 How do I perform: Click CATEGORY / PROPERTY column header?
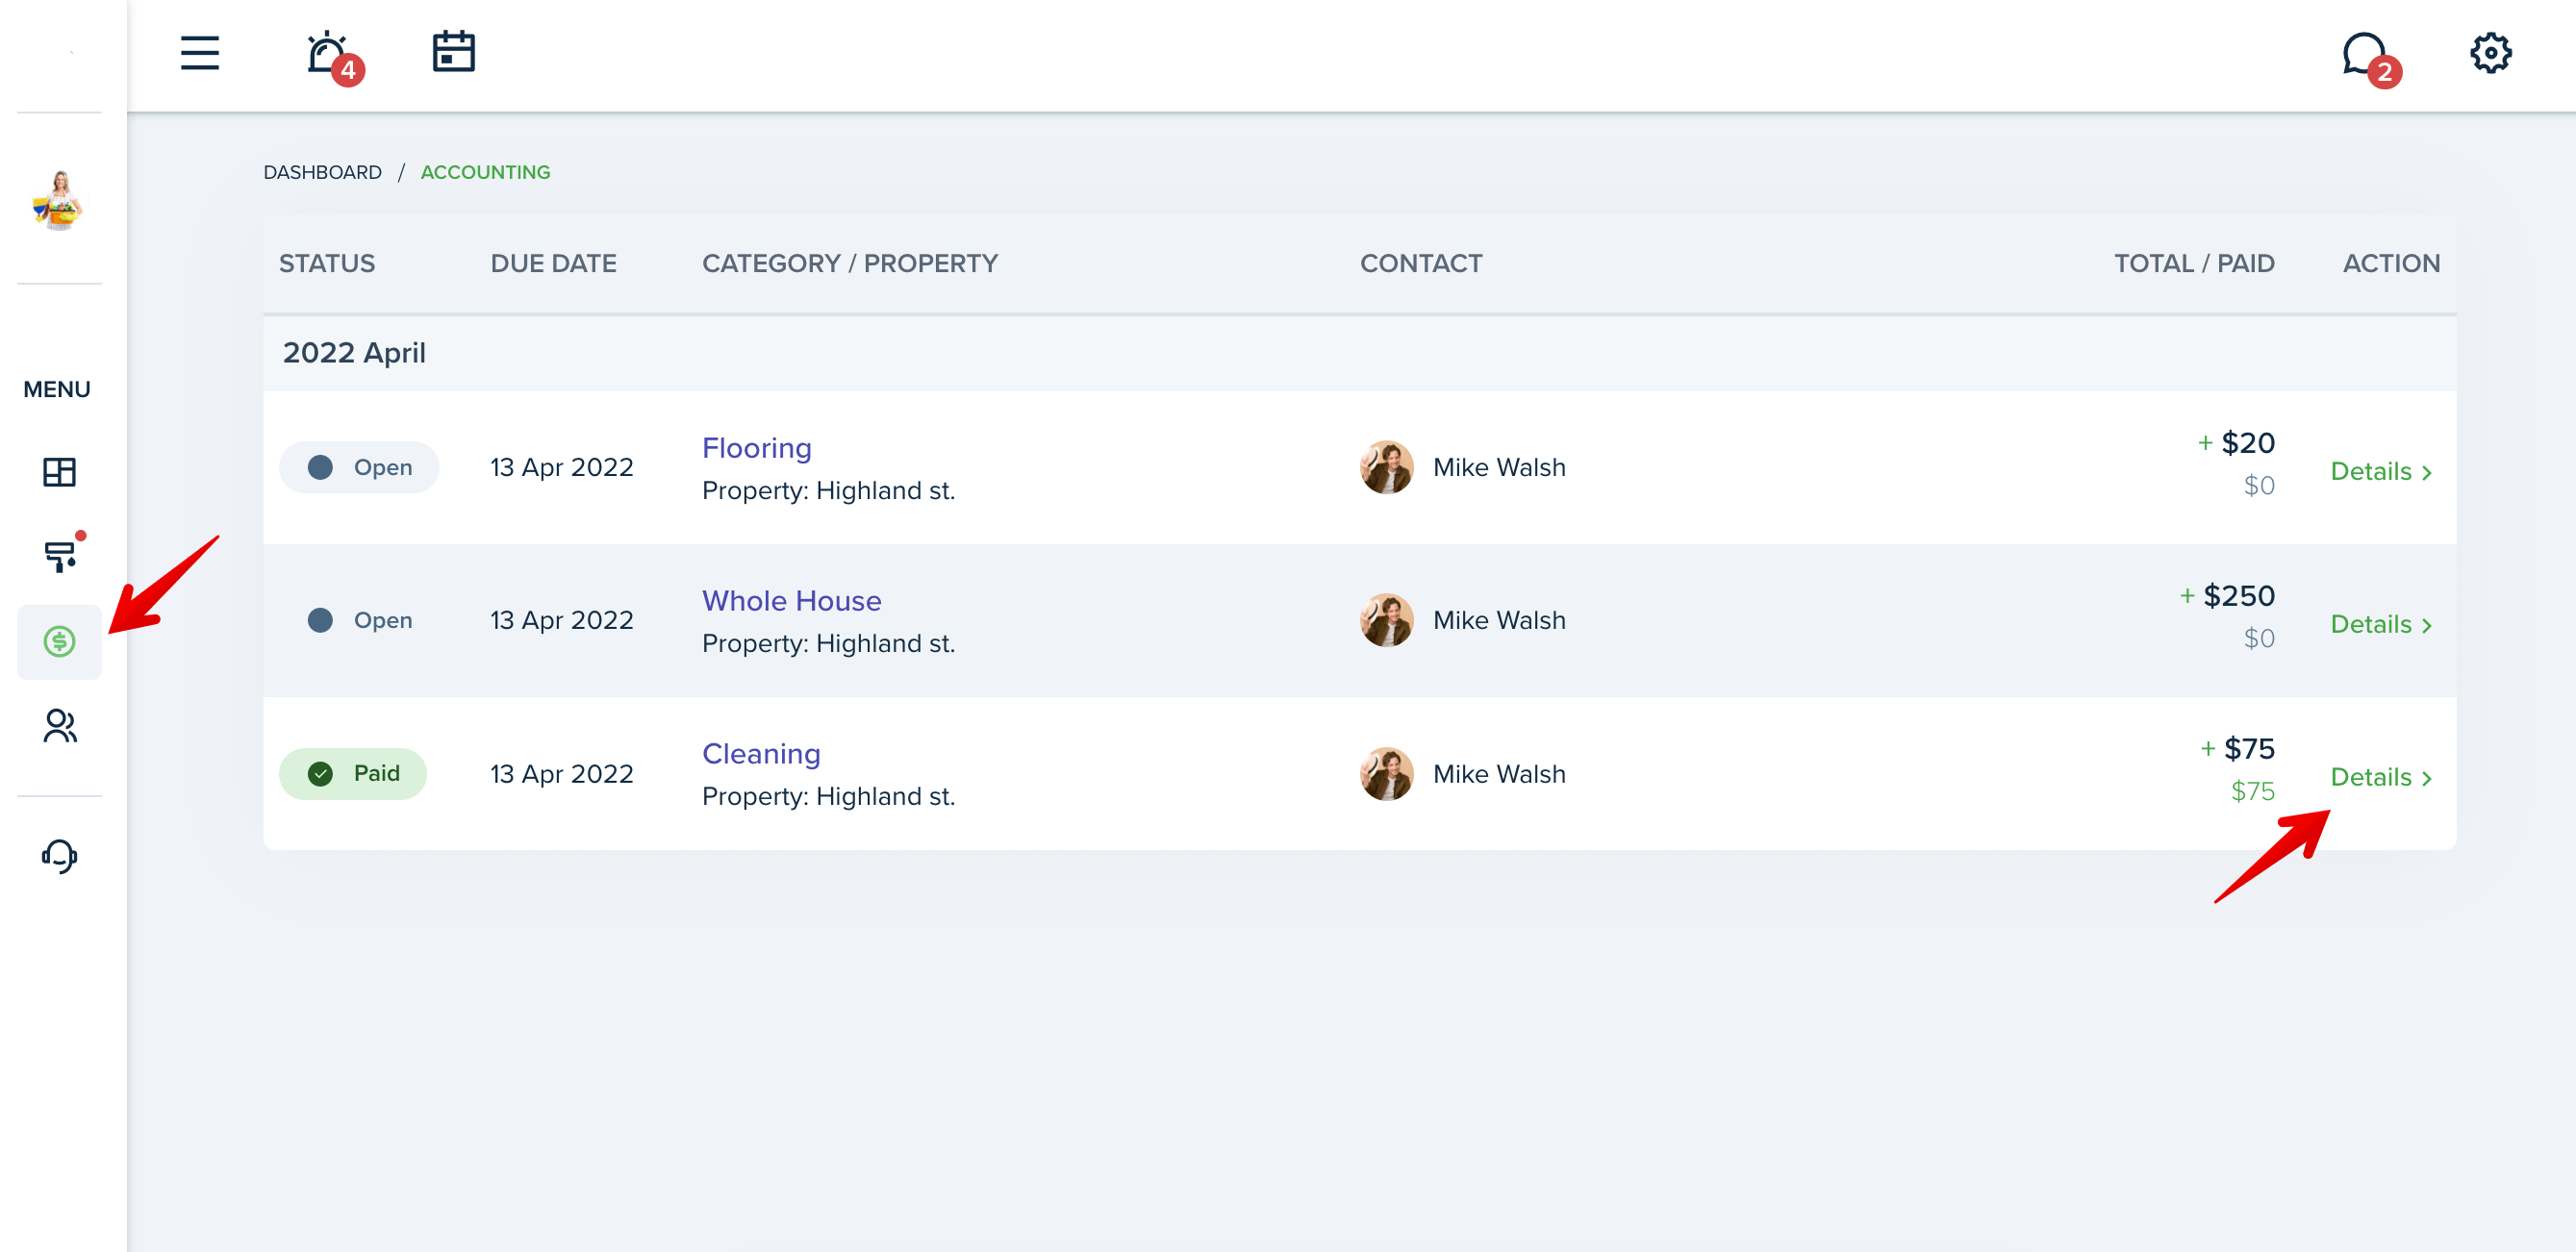click(850, 263)
